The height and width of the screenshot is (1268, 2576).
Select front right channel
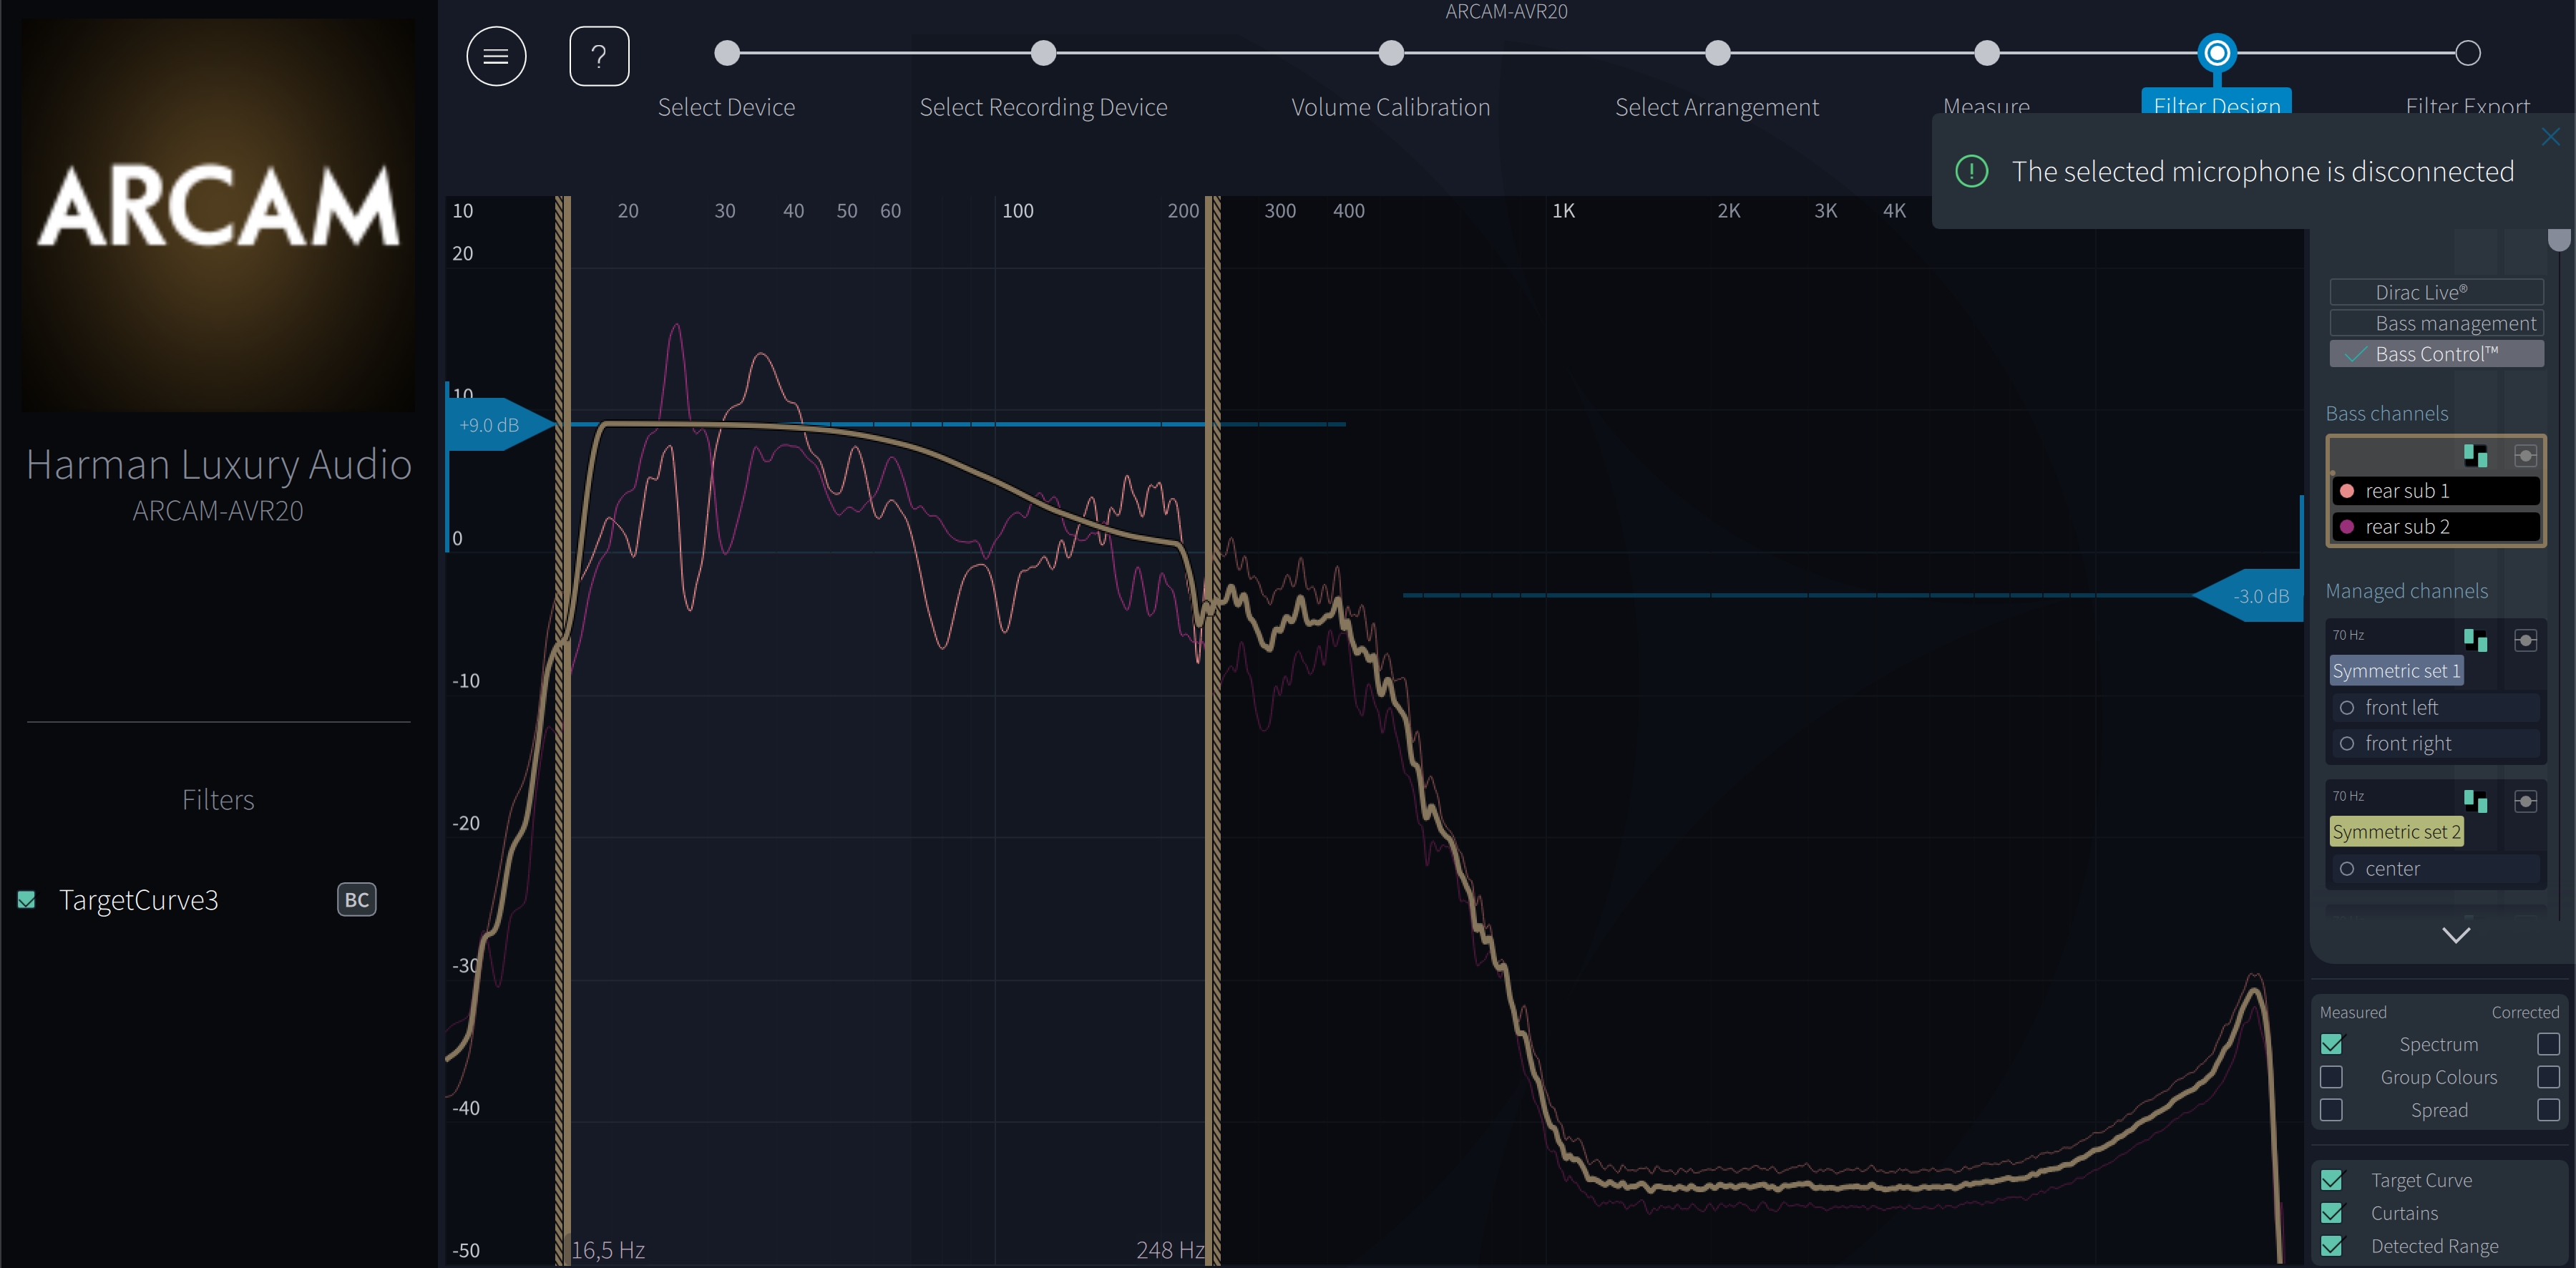tap(2436, 744)
